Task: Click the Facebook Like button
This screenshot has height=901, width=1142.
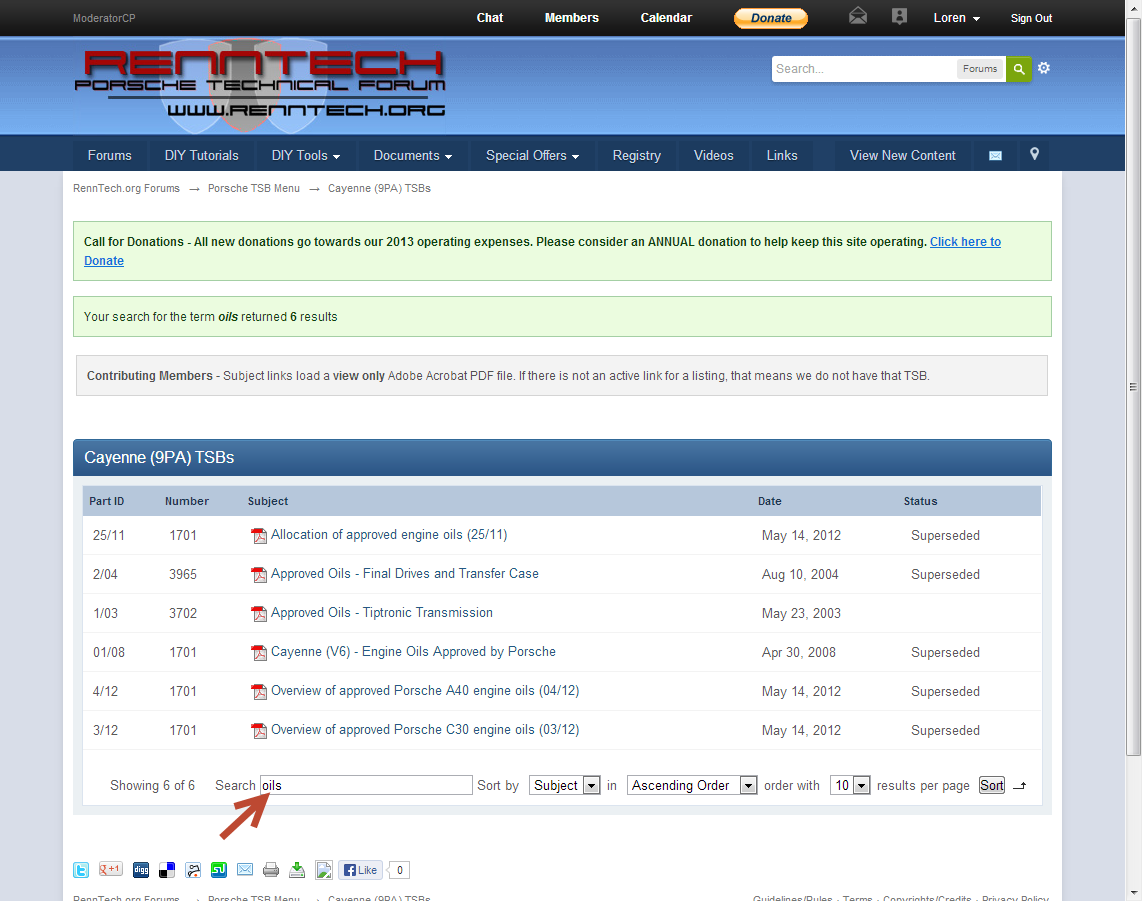Action: [360, 870]
